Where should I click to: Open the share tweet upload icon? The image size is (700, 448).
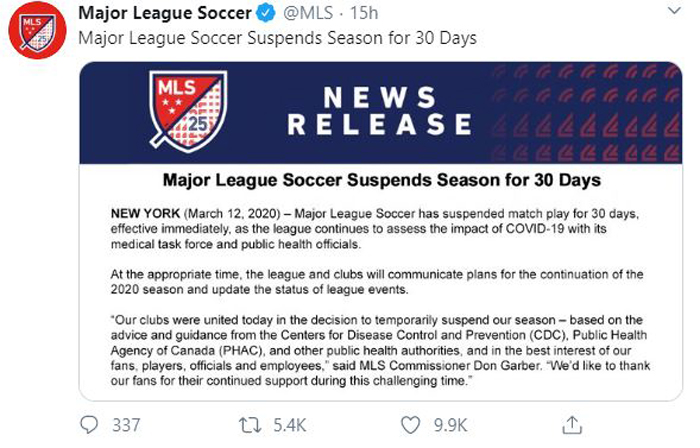point(572,425)
